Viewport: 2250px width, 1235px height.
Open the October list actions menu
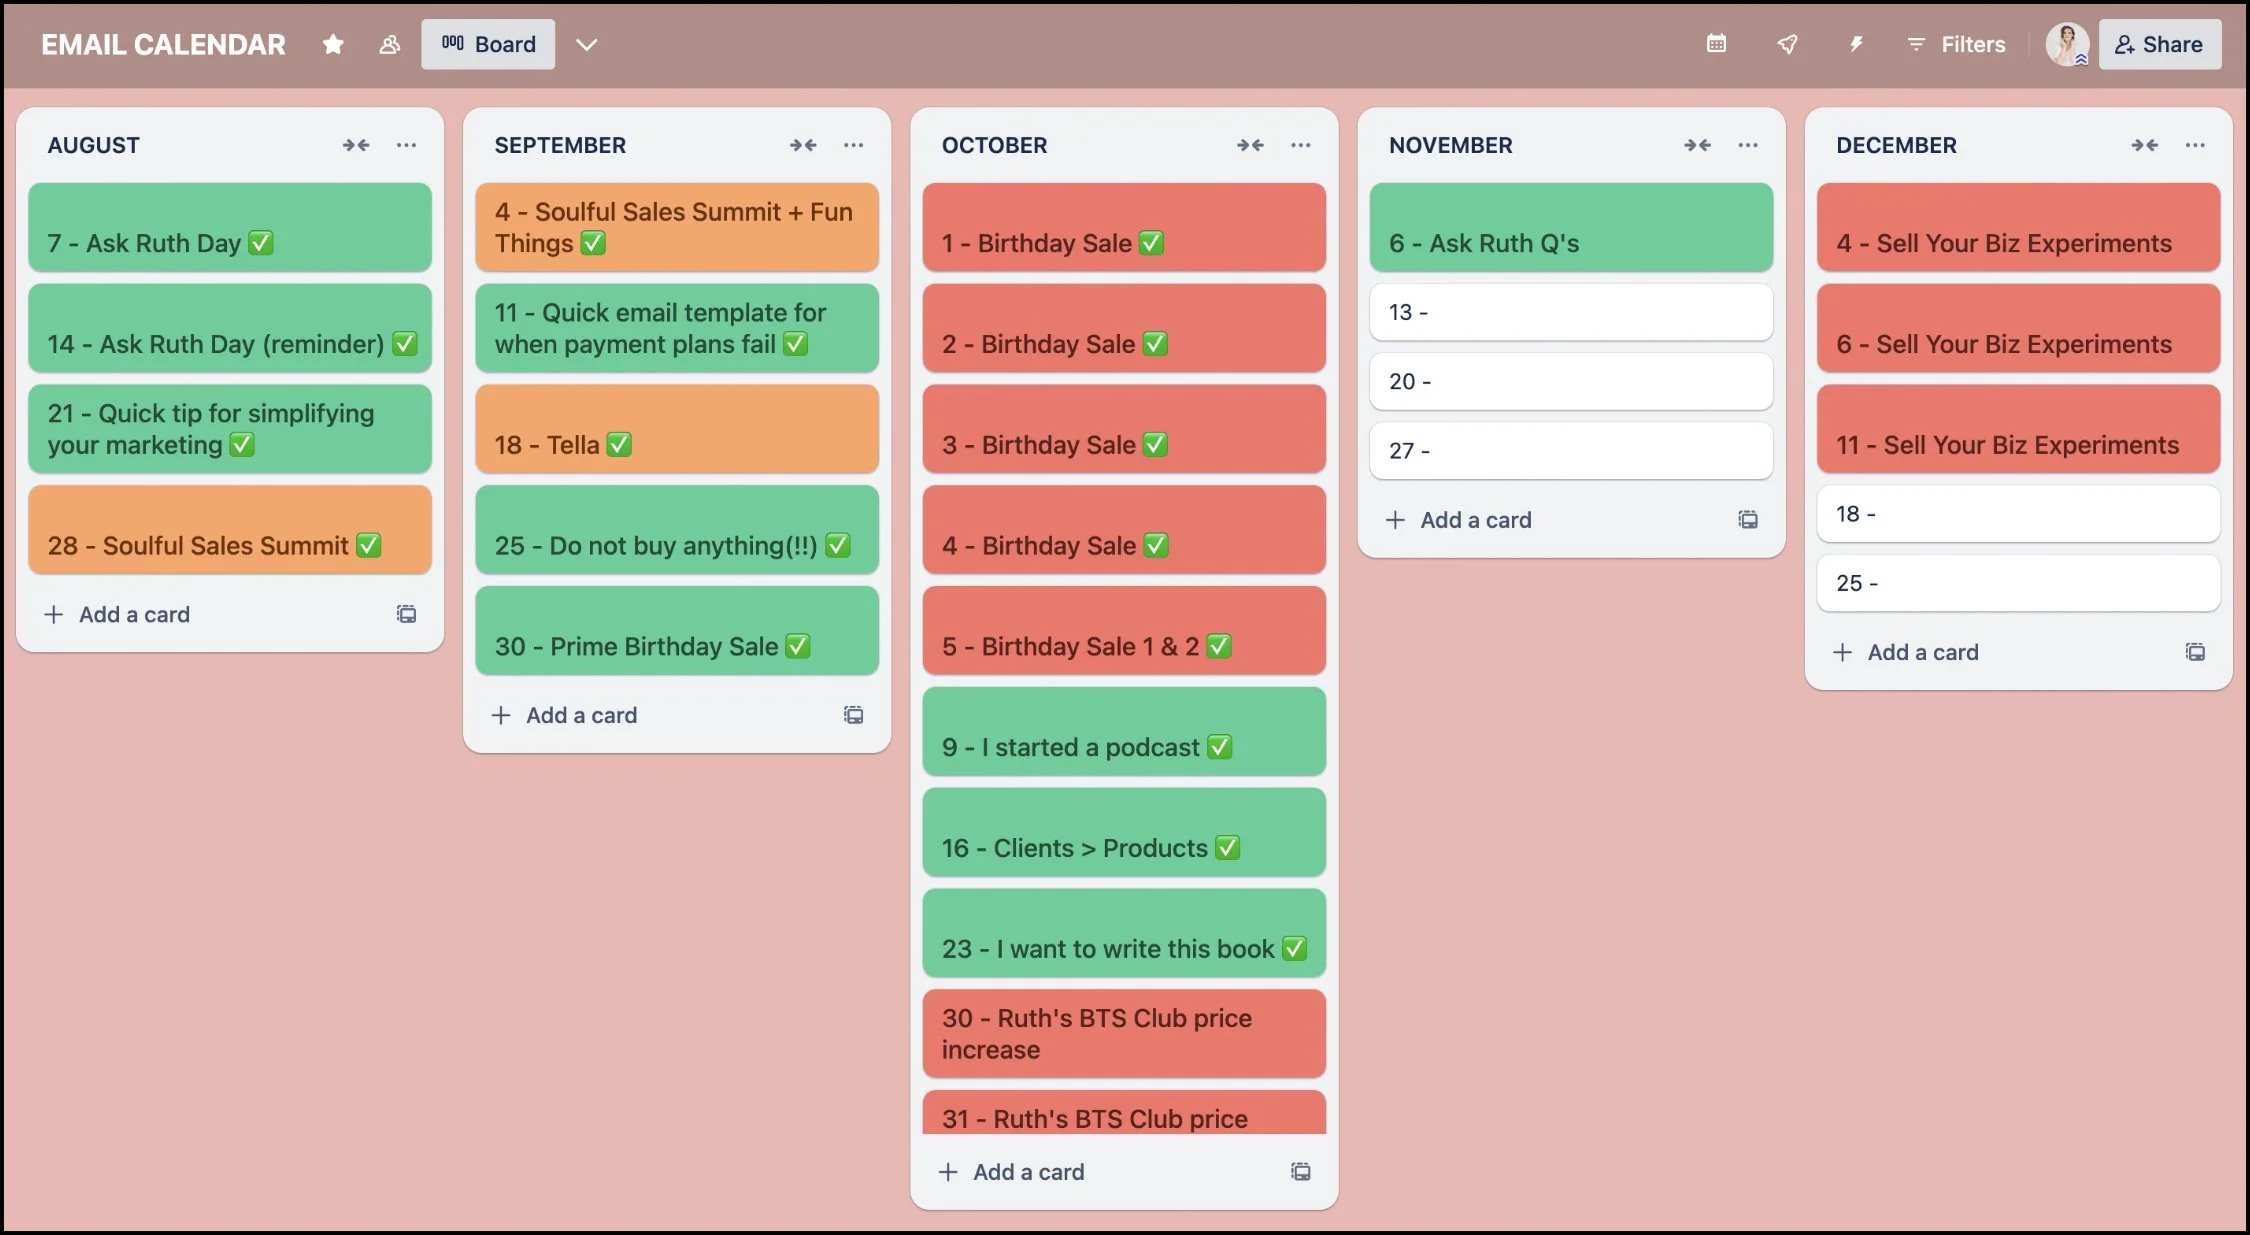point(1300,145)
